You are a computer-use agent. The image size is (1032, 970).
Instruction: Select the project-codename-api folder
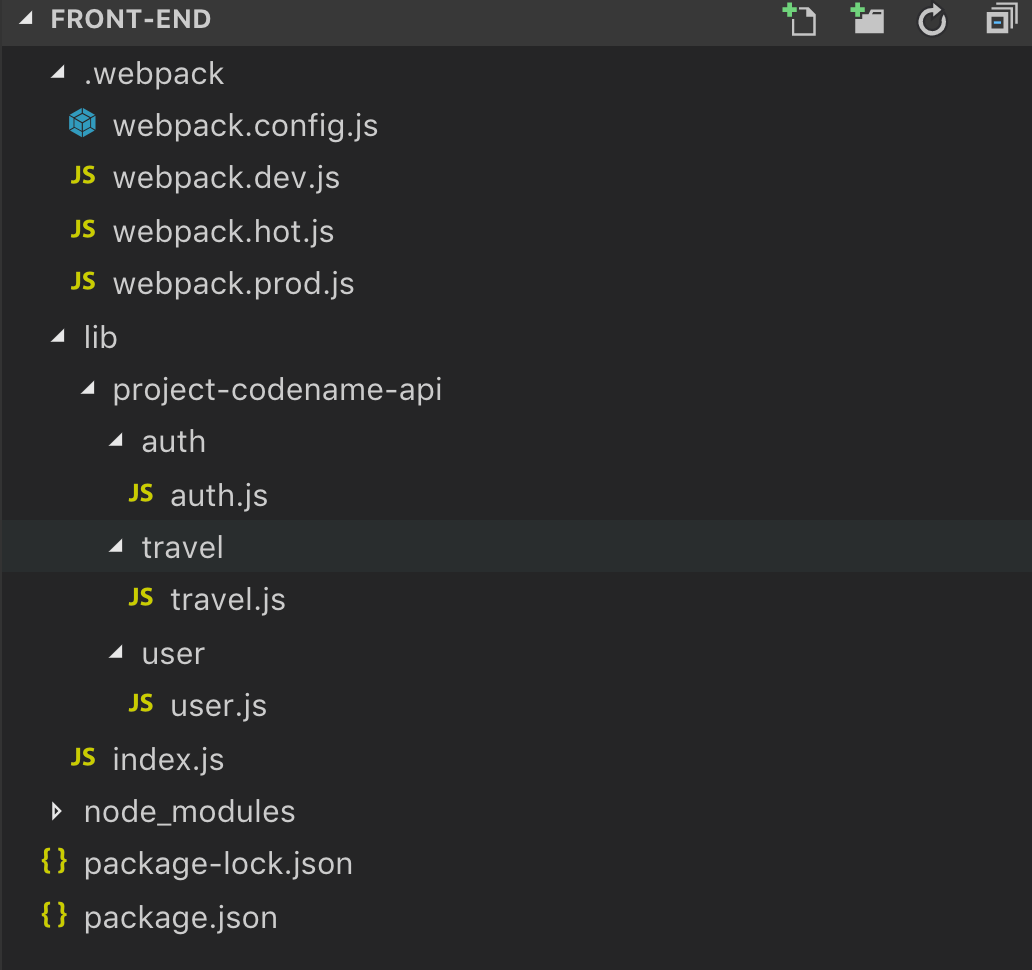pos(277,389)
